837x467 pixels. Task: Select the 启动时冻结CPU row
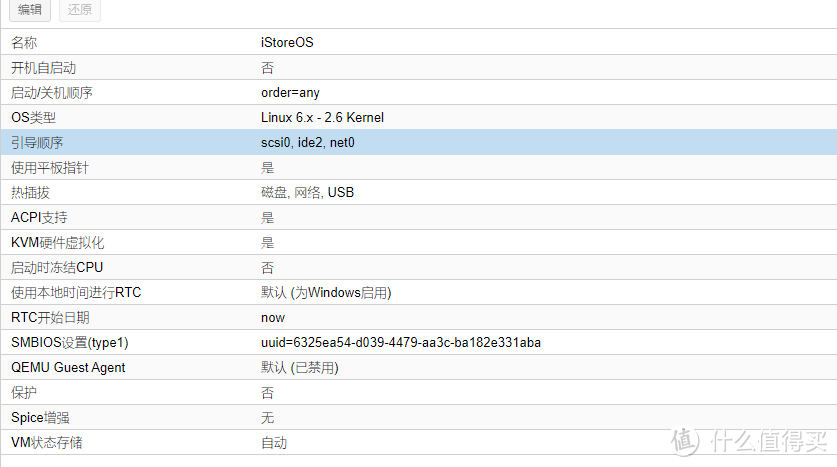pos(418,267)
